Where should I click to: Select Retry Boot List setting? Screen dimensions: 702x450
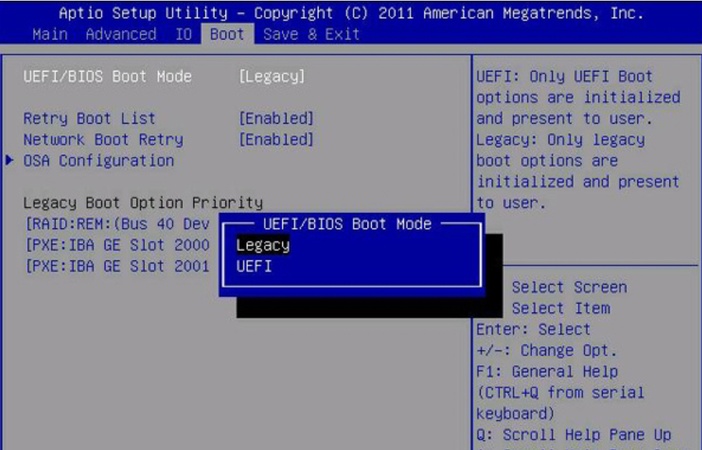[90, 119]
